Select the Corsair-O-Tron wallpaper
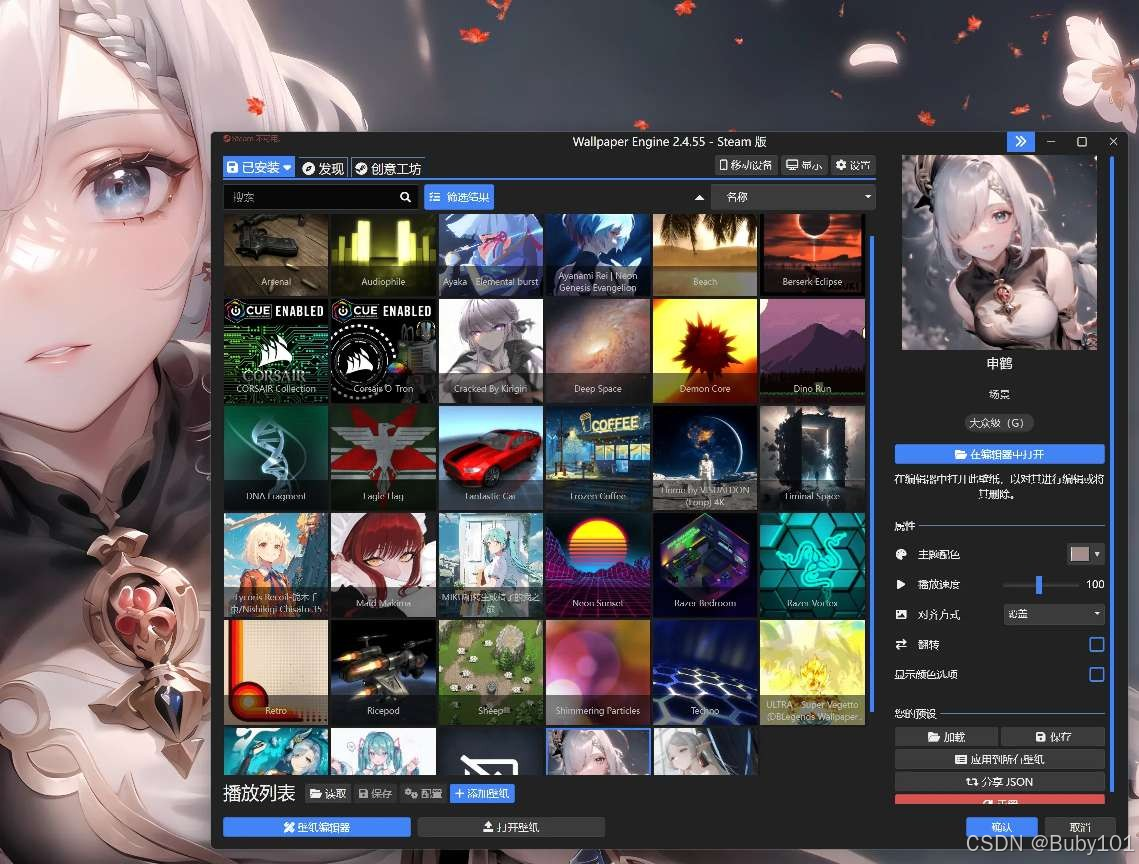The image size is (1139, 864). click(x=383, y=350)
